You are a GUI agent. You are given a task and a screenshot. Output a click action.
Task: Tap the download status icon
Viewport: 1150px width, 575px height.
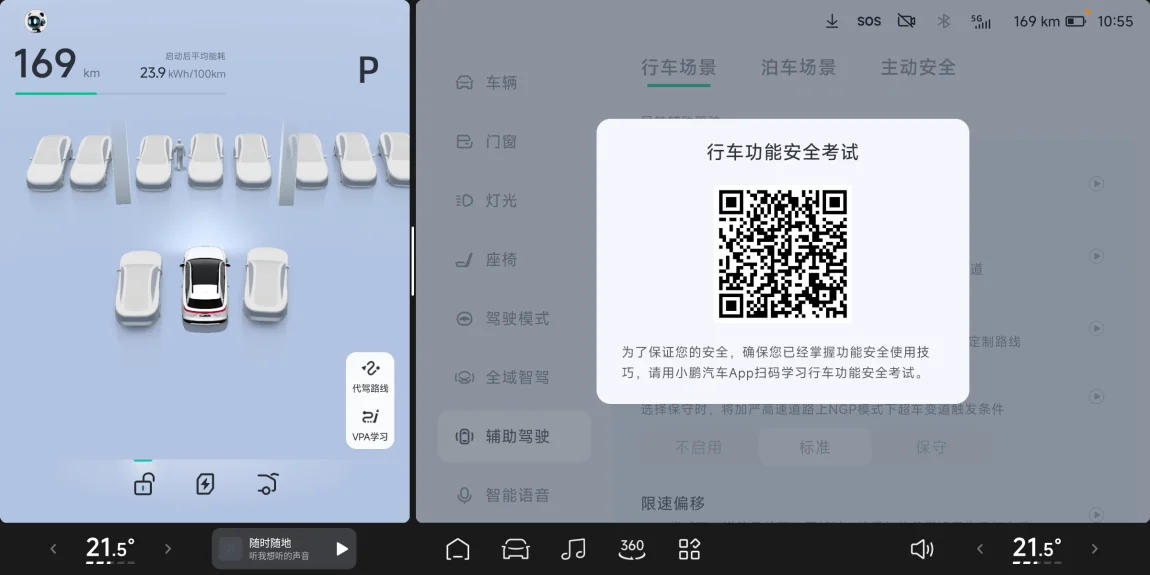832,21
